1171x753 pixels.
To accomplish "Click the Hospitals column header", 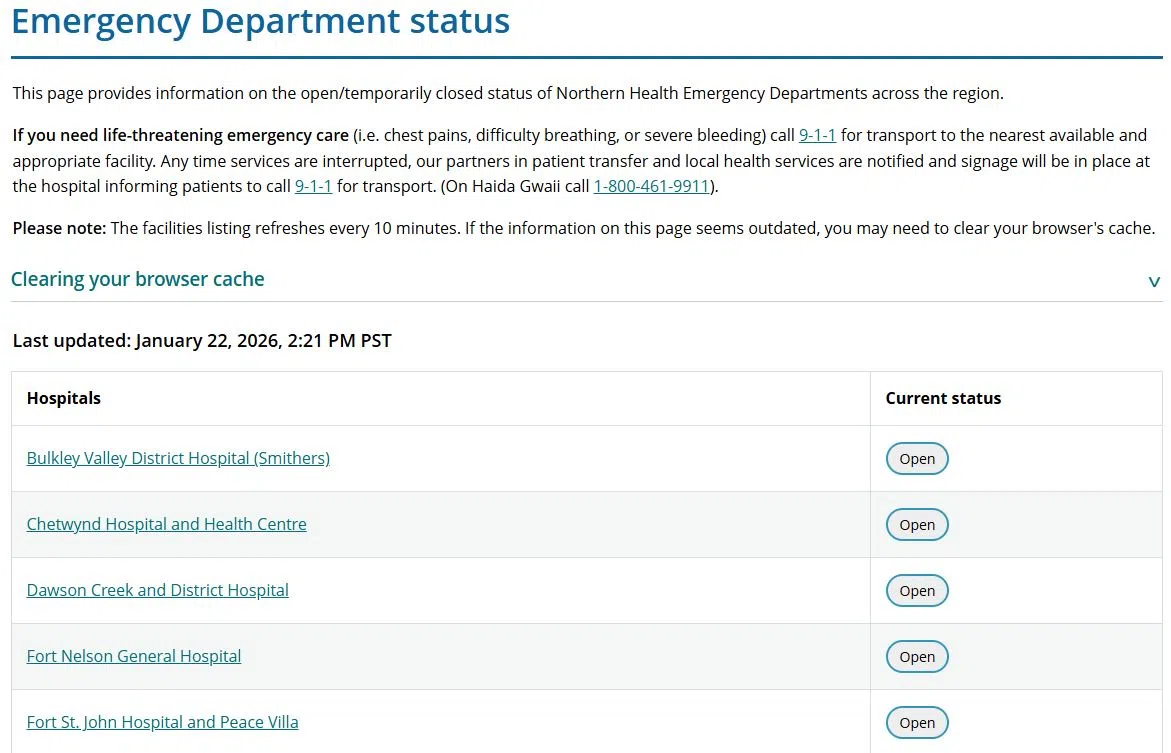I will point(64,399).
